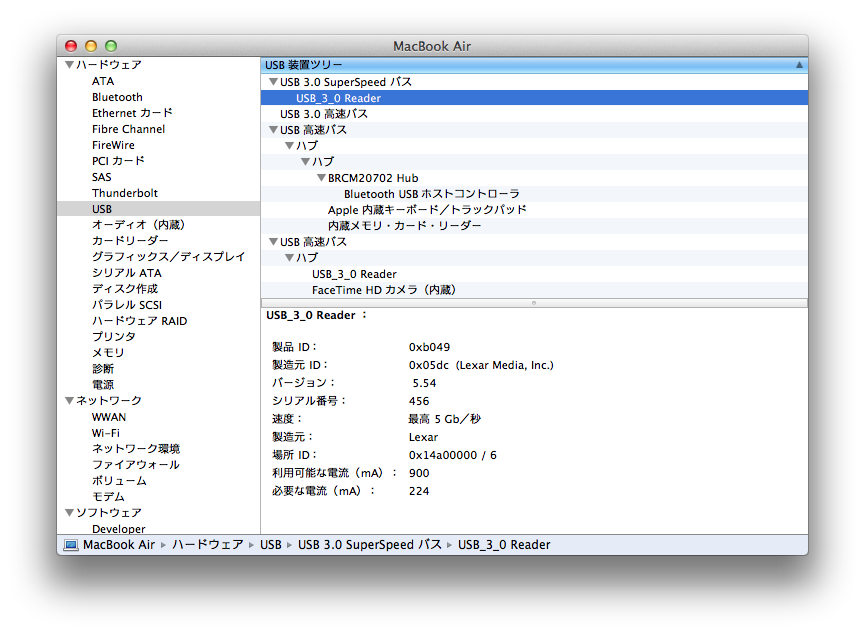Viewport: 865px width, 634px height.
Task: Select ボリューム in sidebar
Action: (119, 481)
